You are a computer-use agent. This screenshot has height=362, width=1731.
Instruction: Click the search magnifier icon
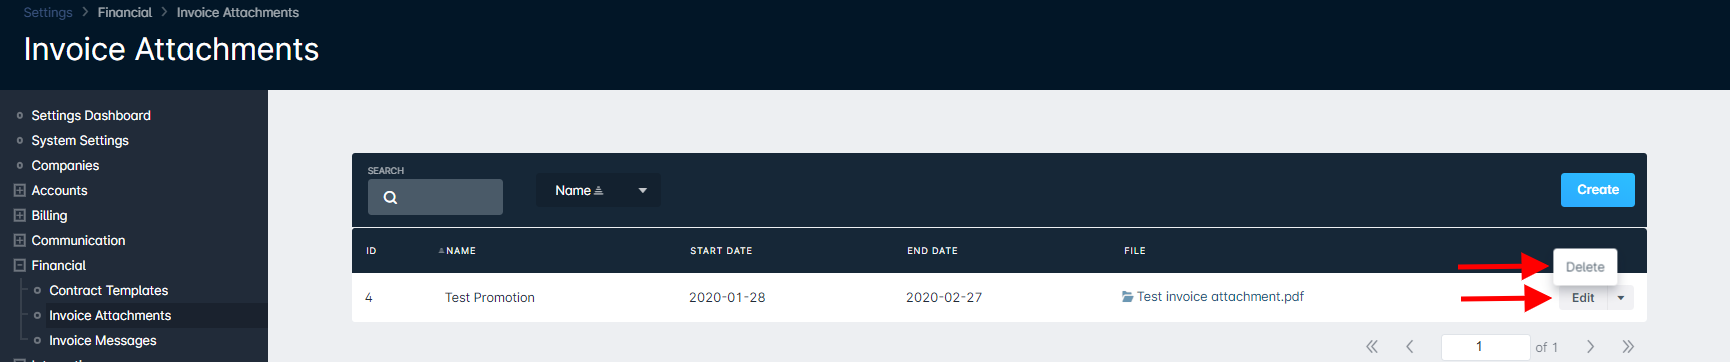tap(390, 198)
